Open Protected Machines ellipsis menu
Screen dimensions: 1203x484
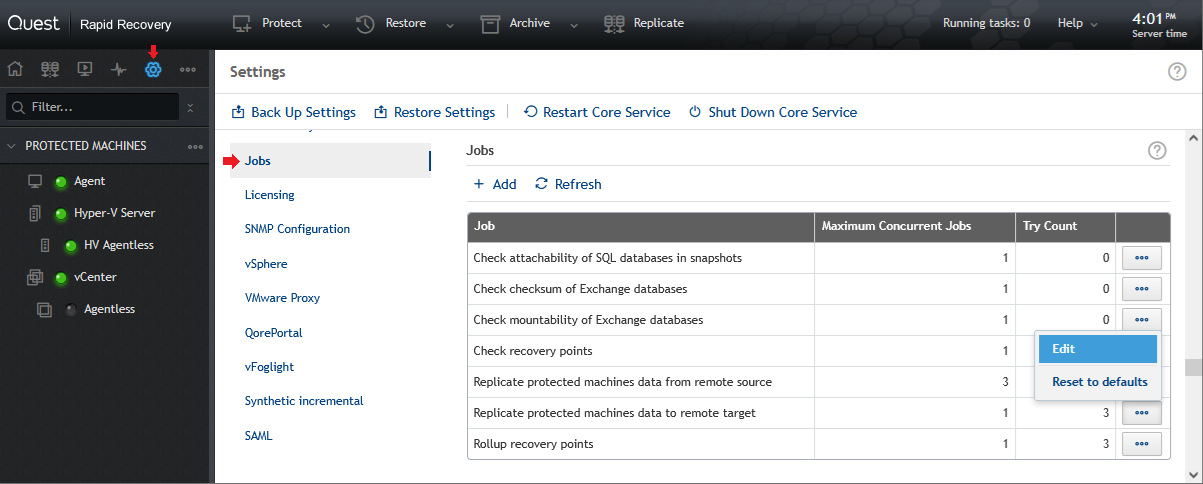196,147
